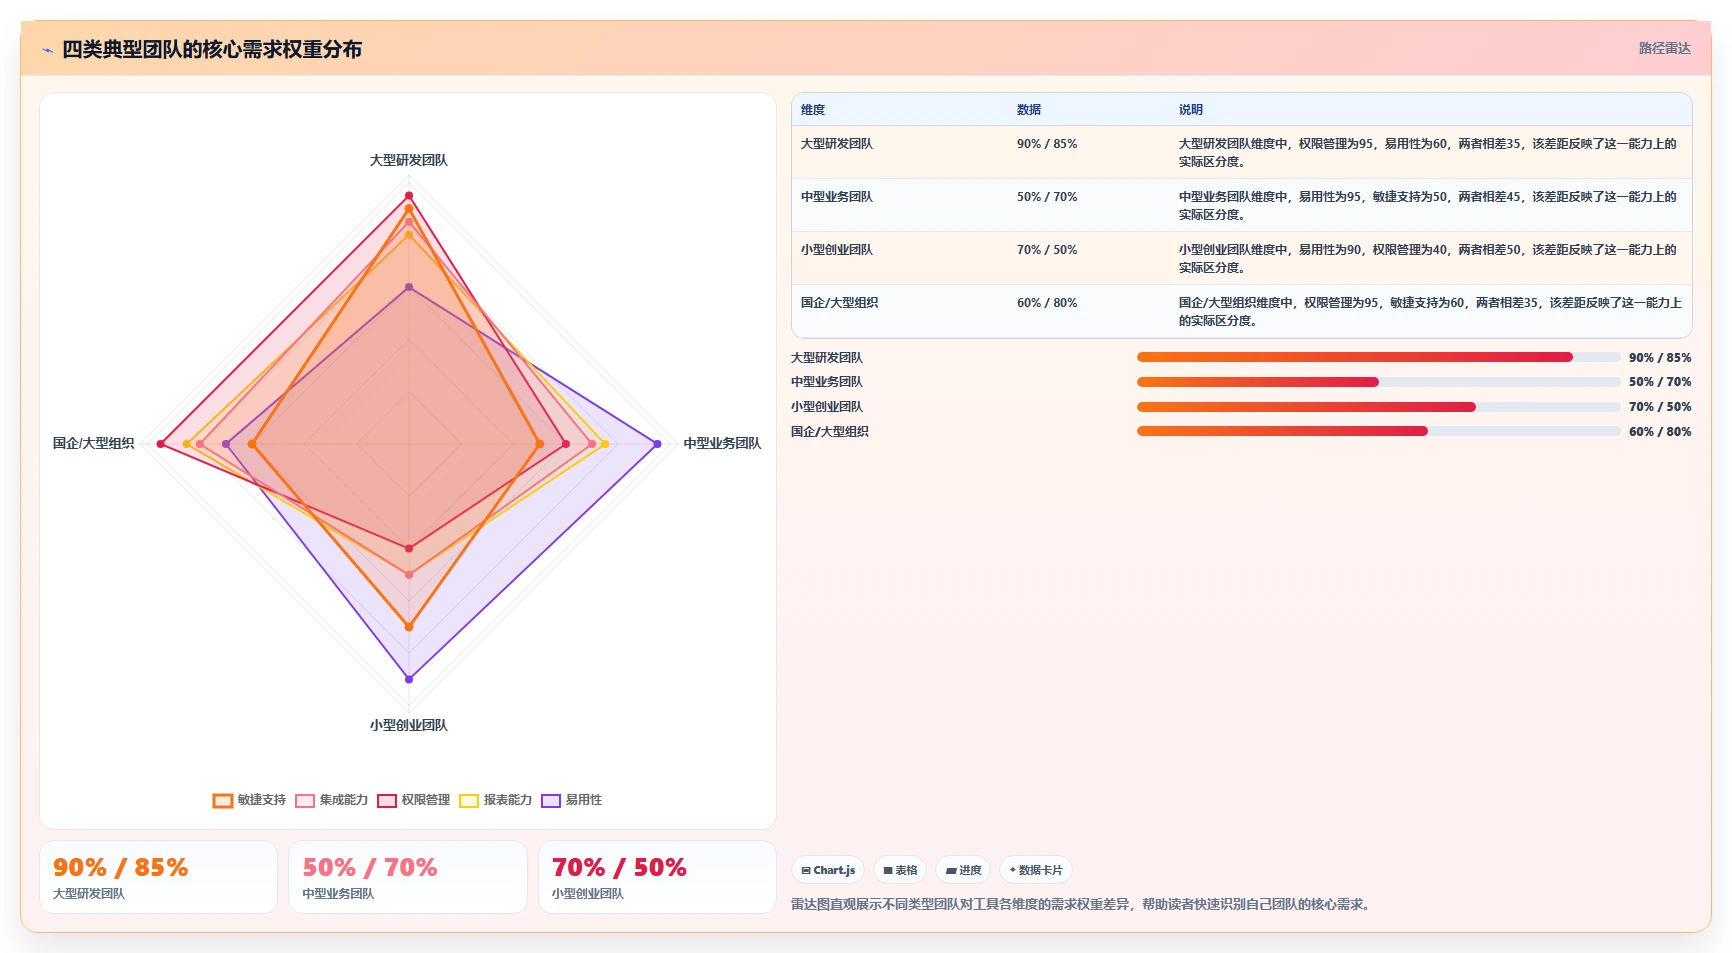Image resolution: width=1732 pixels, height=953 pixels.
Task: Click the 小型创业团队 progress bar
Action: (1378, 407)
